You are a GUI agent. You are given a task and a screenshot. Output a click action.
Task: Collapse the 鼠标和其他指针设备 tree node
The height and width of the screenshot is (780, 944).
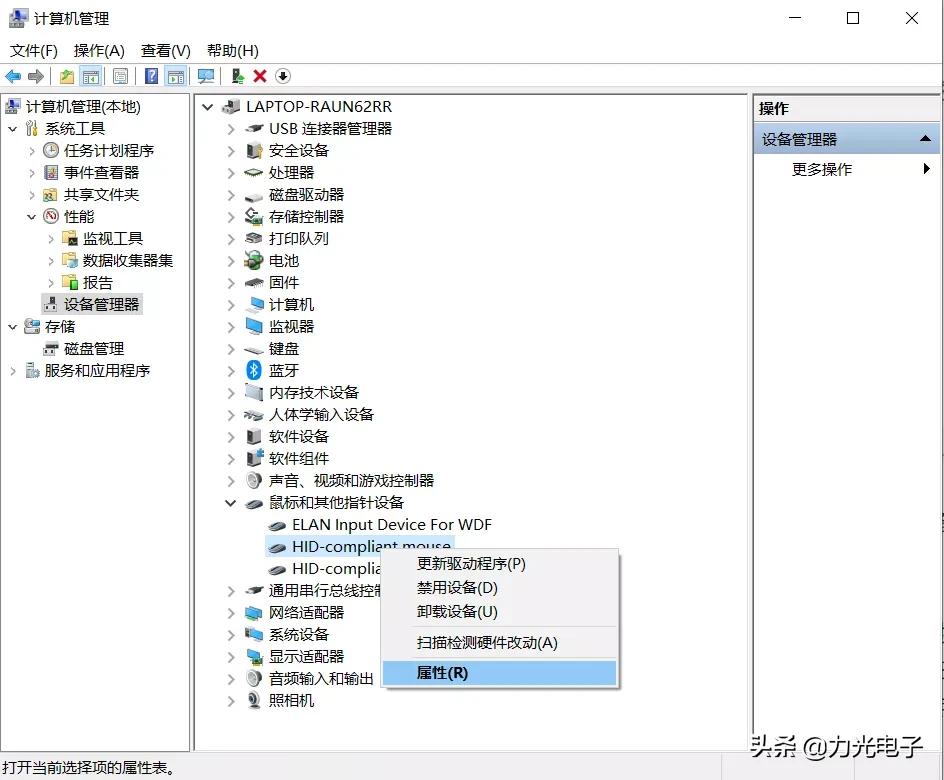[x=230, y=503]
